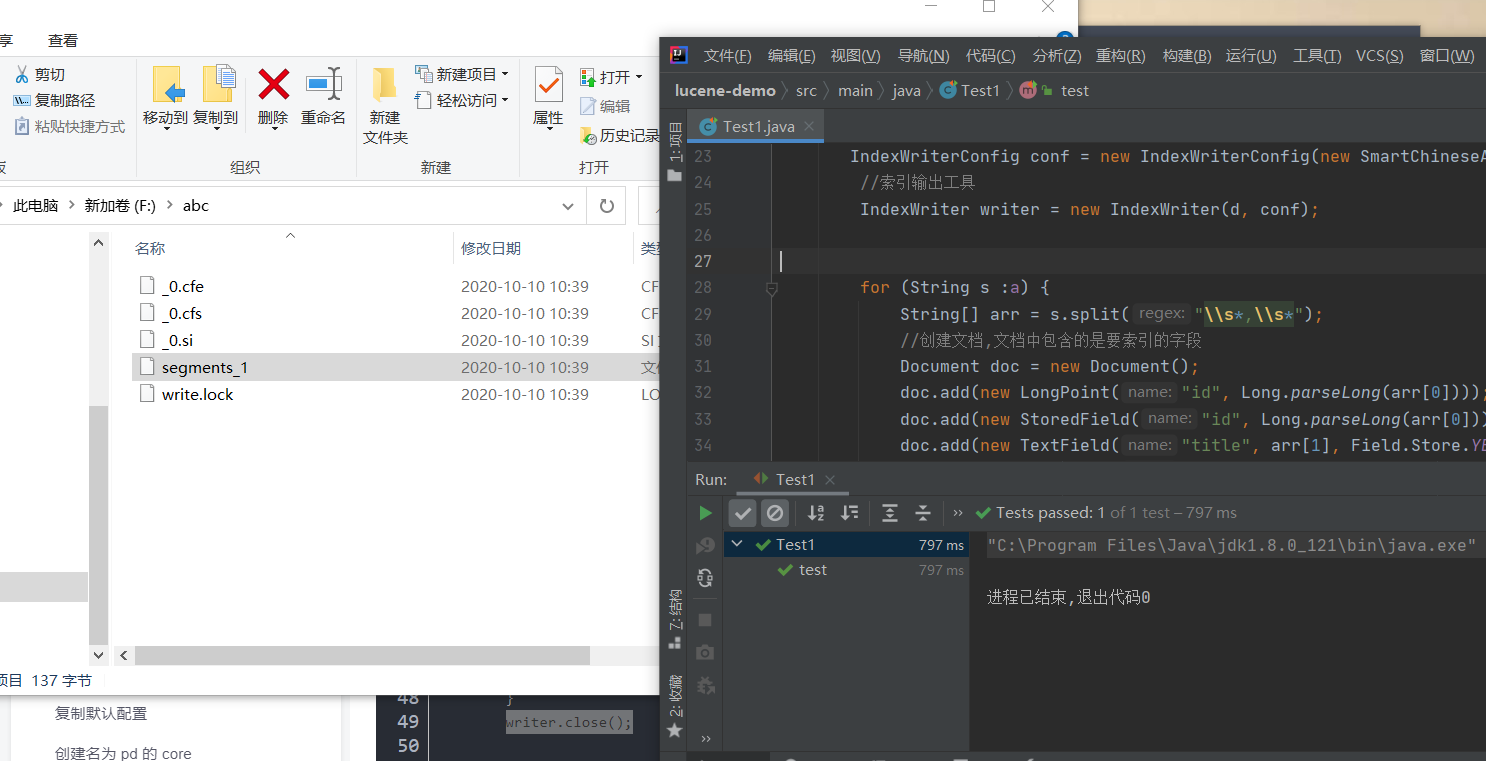1486x761 pixels.
Task: Click the Toggle auto-test icon in Run panel
Action: point(705,577)
